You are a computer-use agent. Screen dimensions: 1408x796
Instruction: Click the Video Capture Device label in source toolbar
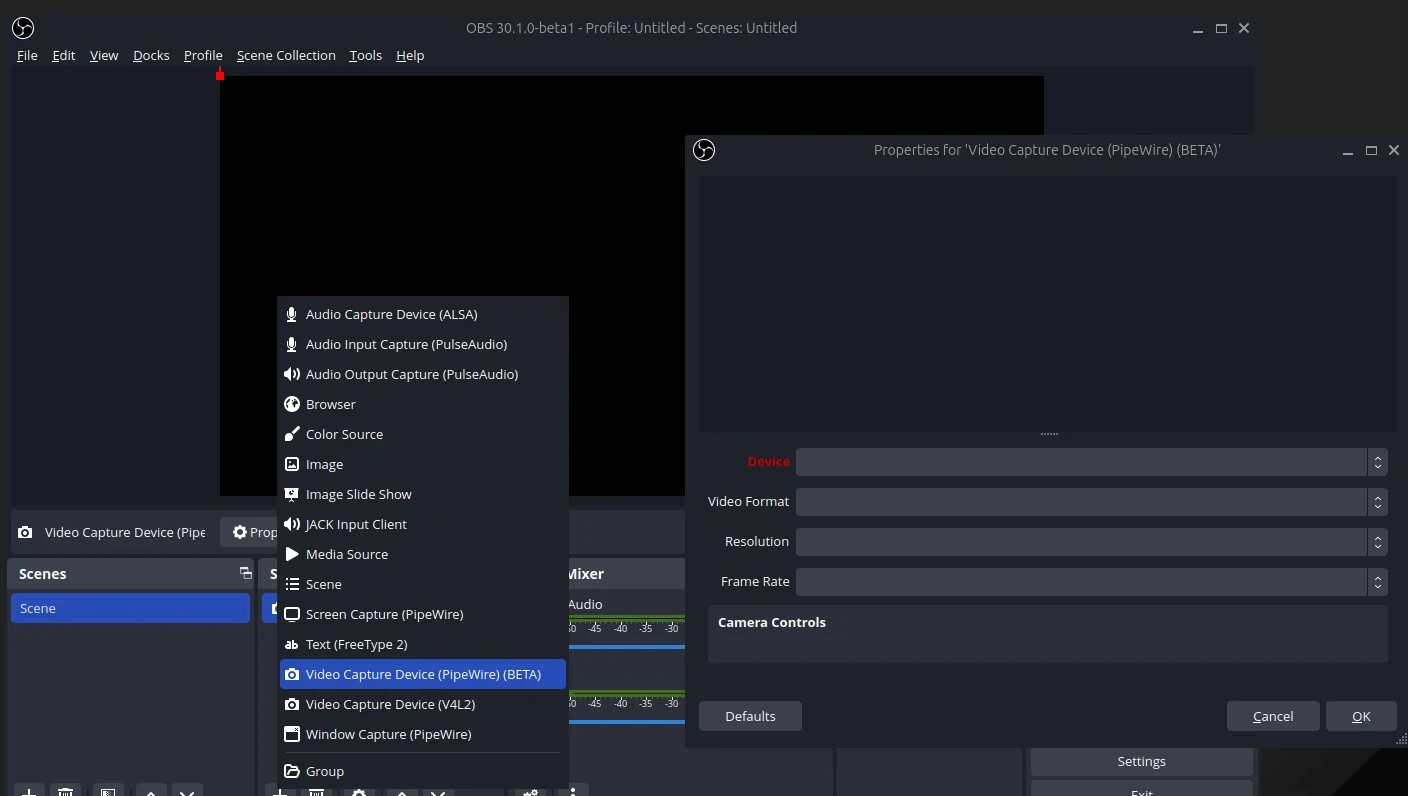(x=125, y=532)
